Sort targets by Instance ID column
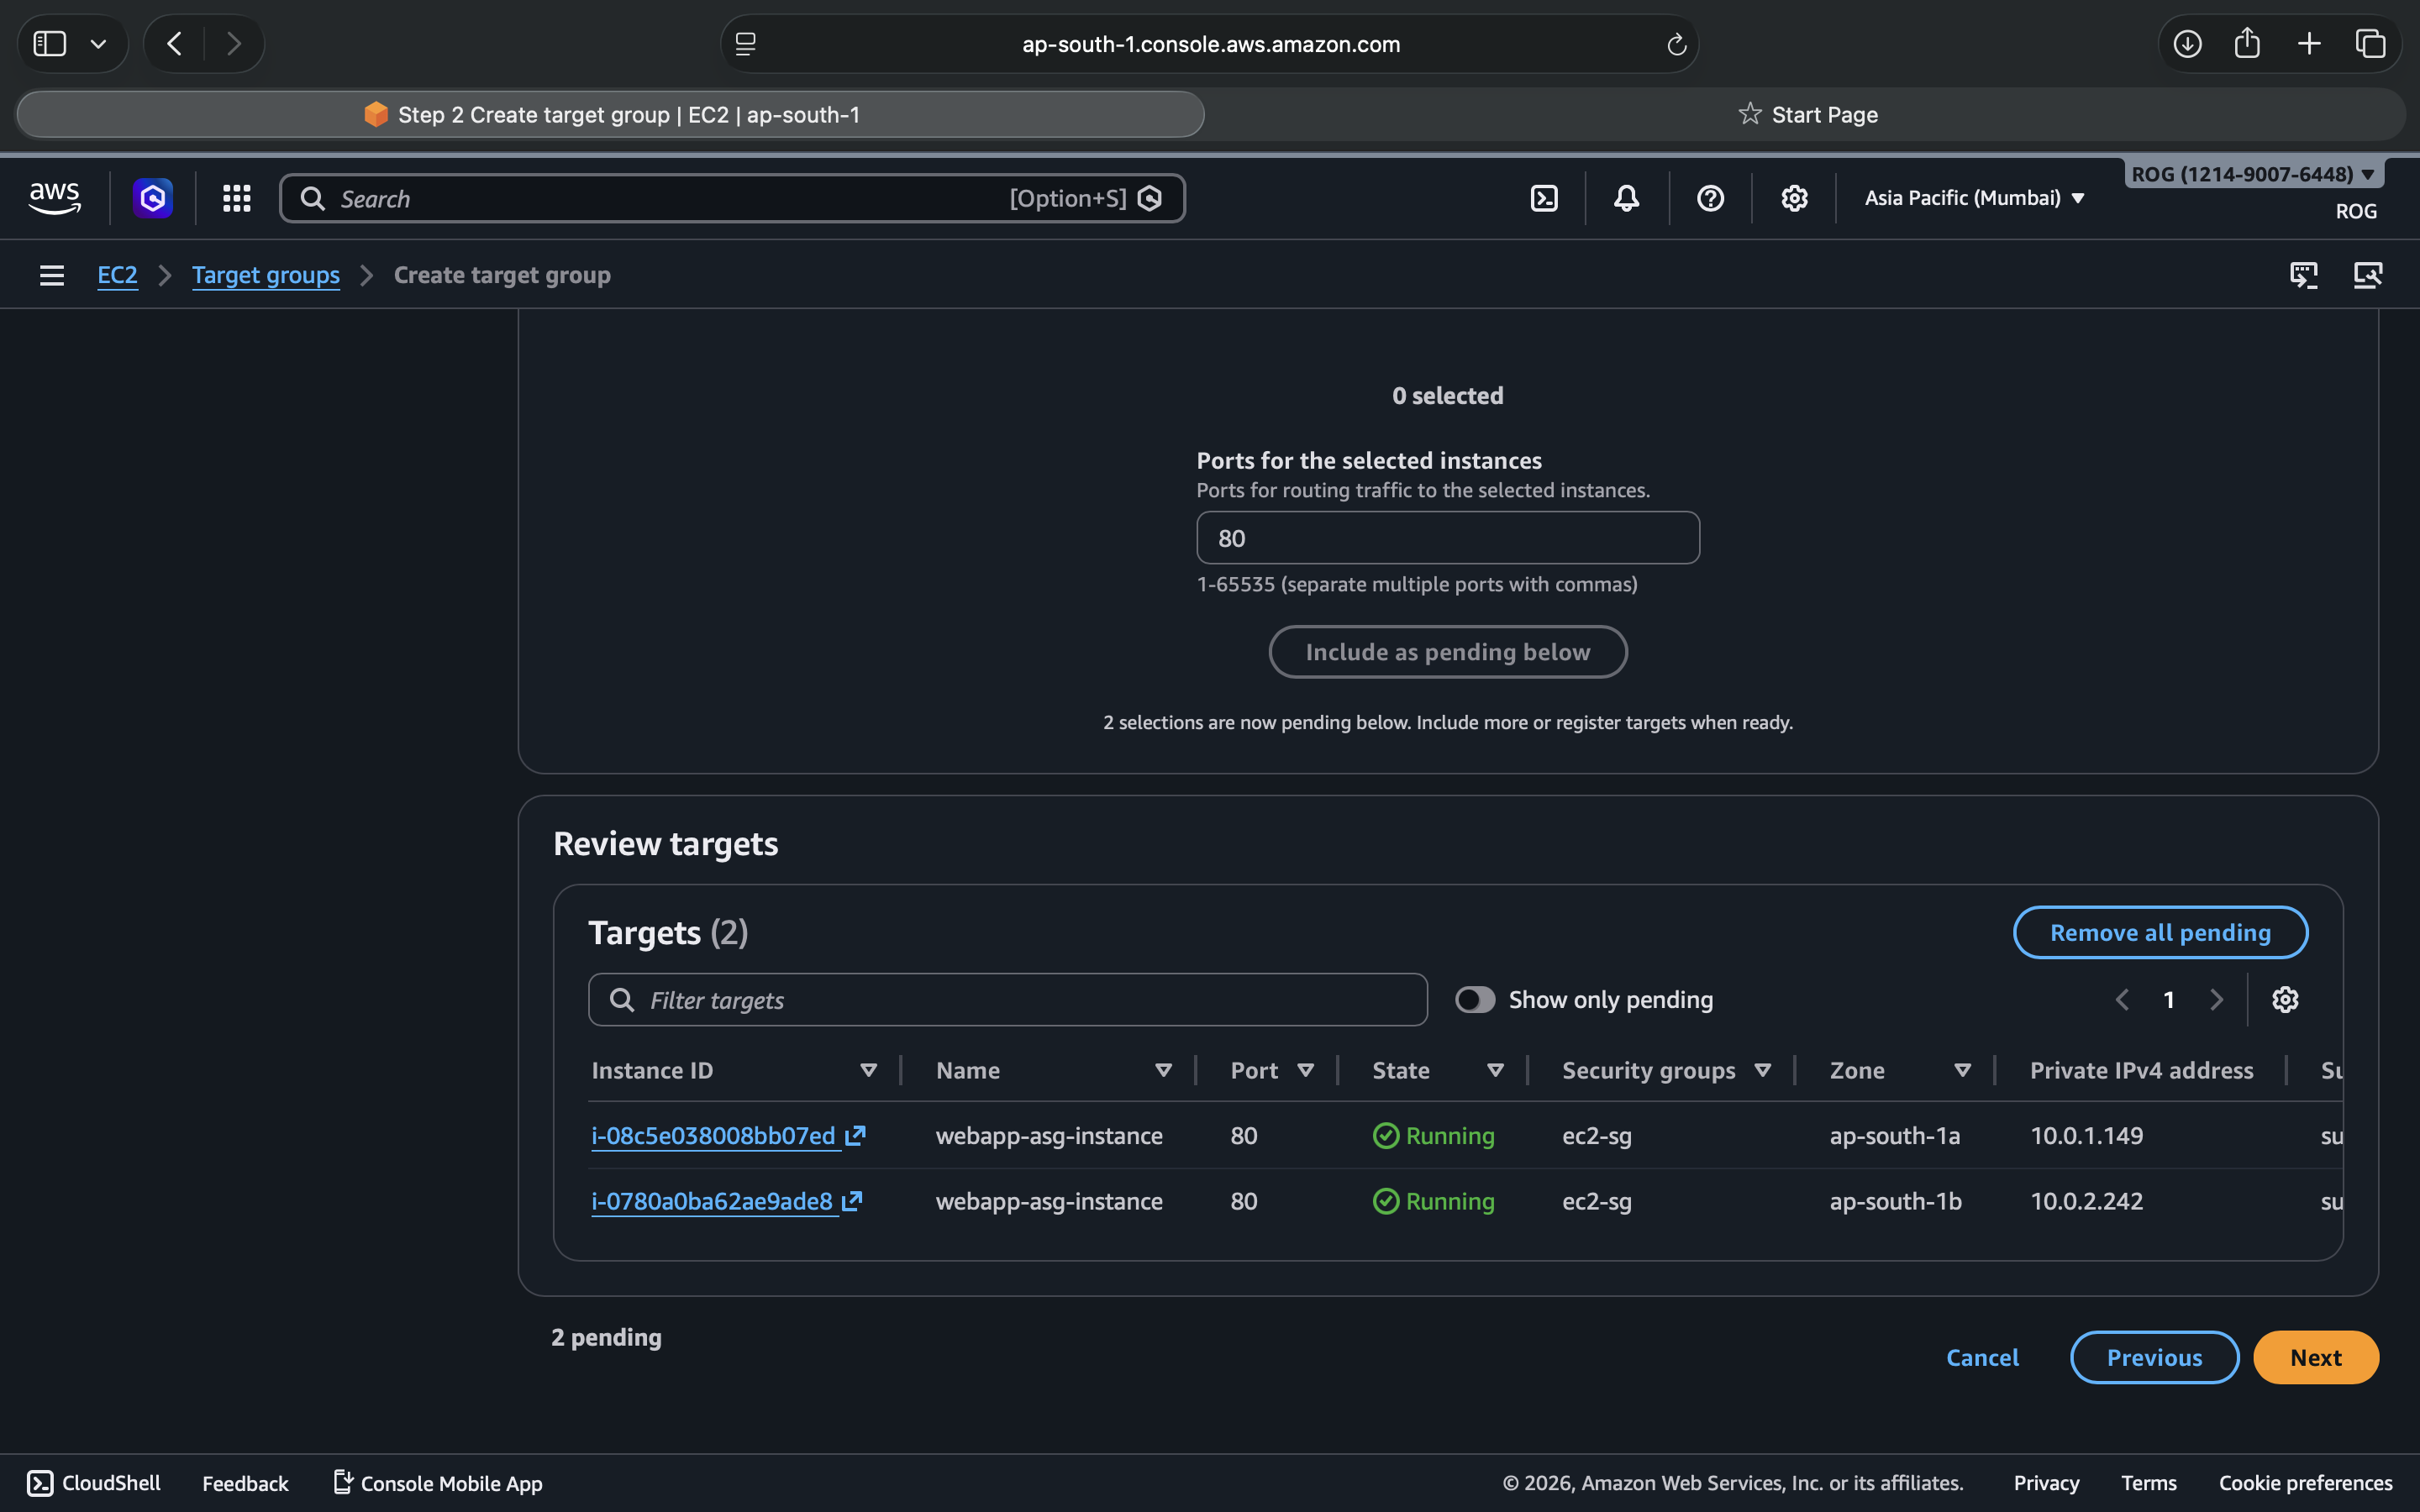This screenshot has width=2420, height=1512. tap(868, 1070)
